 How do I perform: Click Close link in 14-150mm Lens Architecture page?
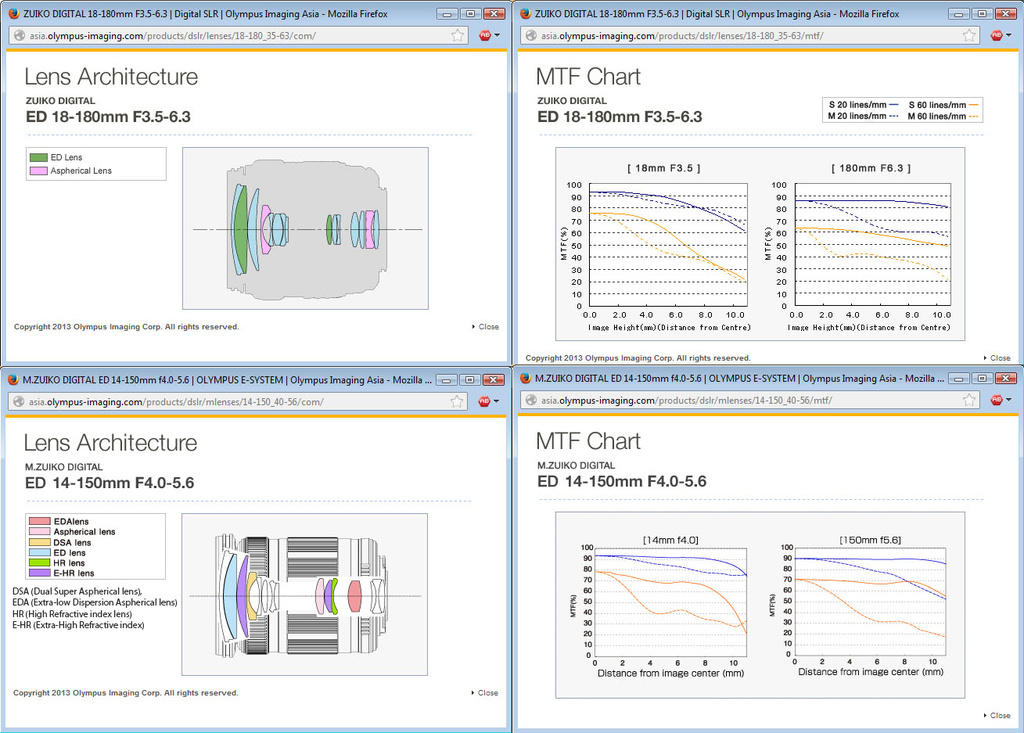coord(485,692)
